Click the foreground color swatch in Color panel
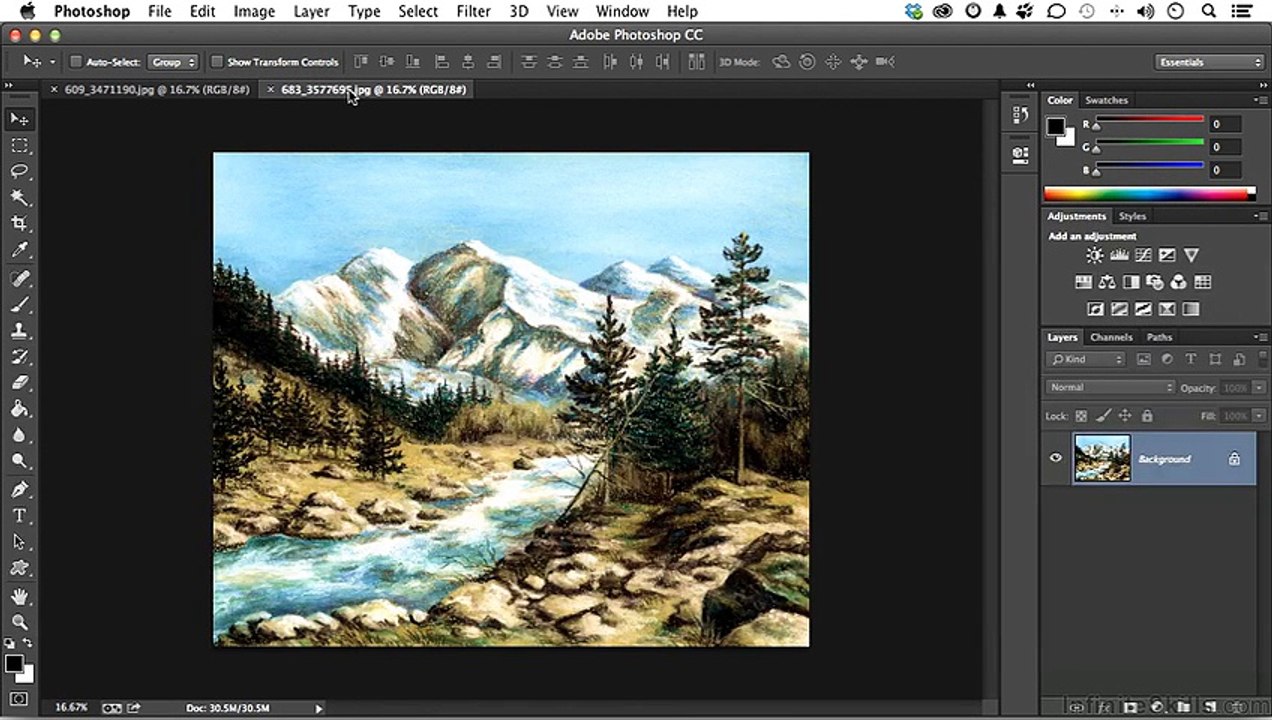 coord(1055,126)
